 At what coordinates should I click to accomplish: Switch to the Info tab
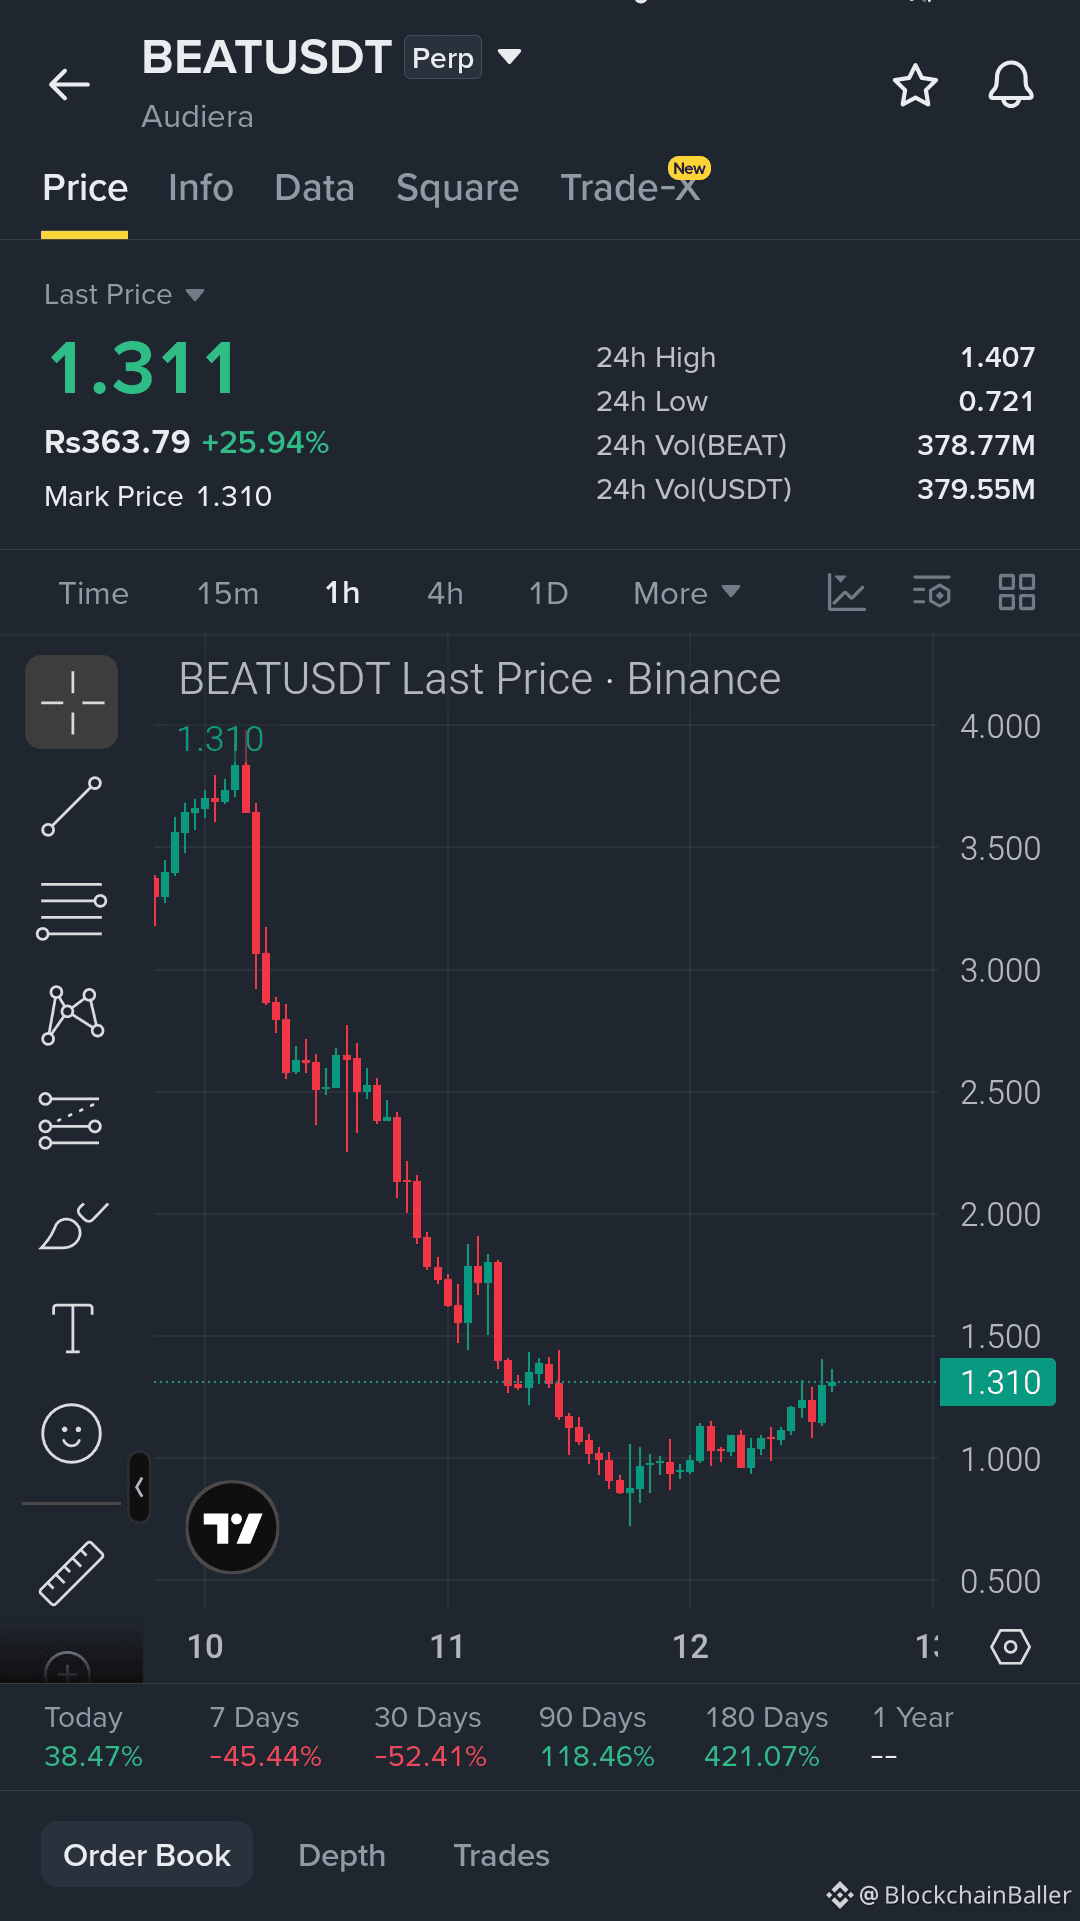pos(201,188)
